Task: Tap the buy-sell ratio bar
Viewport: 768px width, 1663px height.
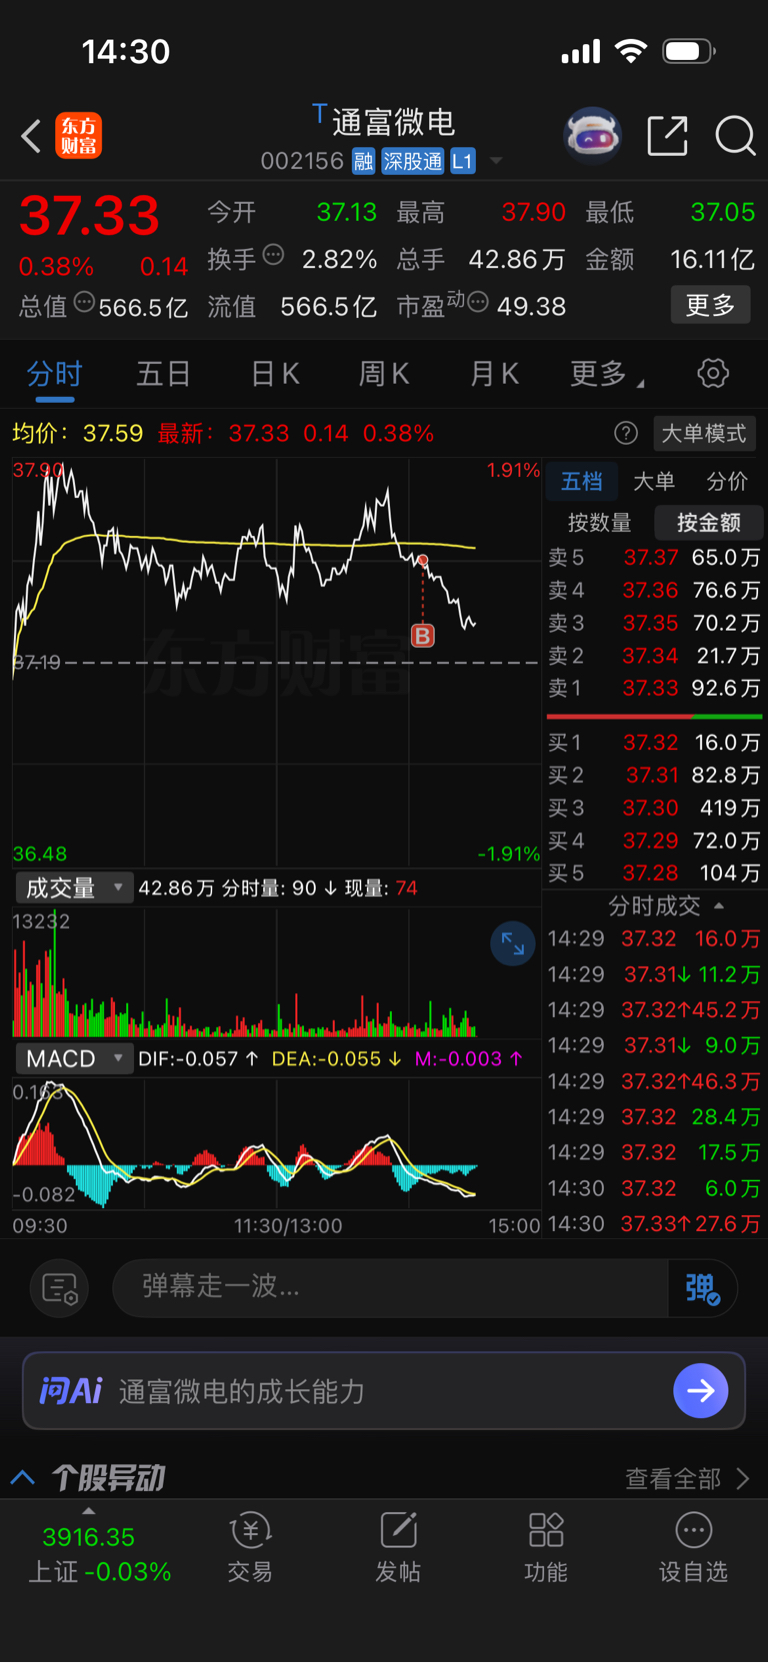Action: coord(654,716)
